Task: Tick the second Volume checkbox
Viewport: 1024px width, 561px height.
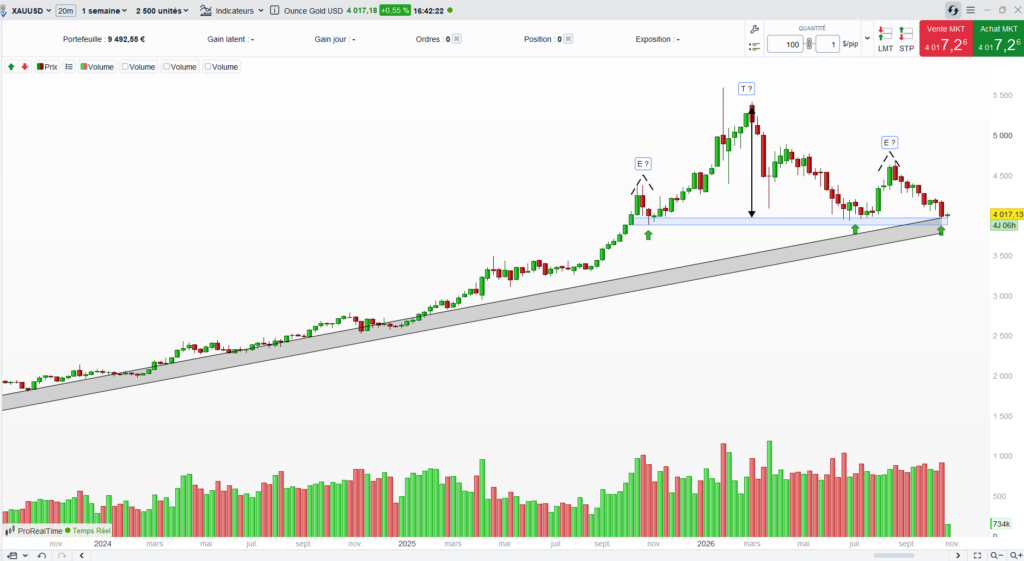Action: pos(125,67)
